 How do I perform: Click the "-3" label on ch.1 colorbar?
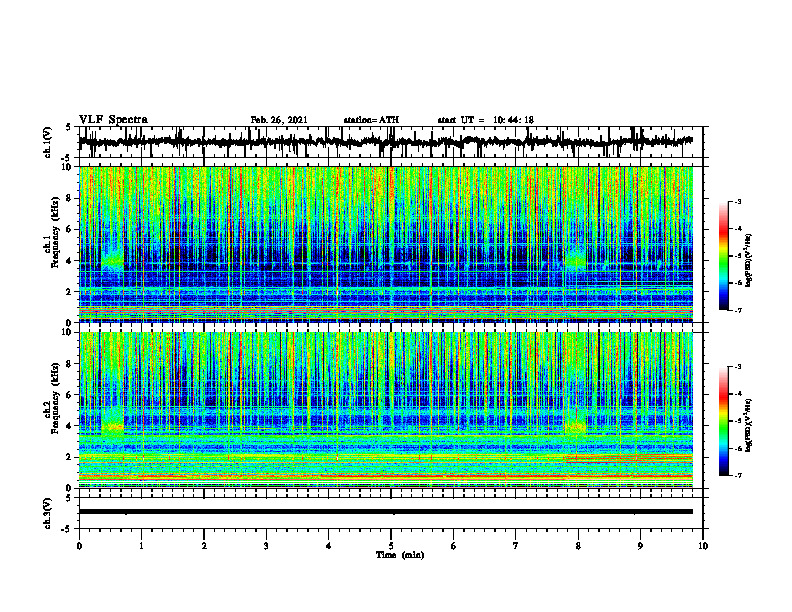[x=738, y=201]
